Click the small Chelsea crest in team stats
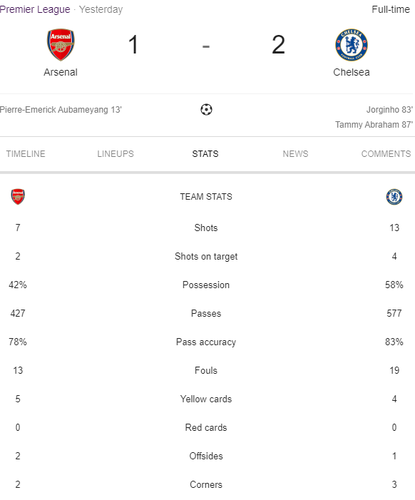Image resolution: width=415 pixels, height=500 pixels. pos(394,197)
